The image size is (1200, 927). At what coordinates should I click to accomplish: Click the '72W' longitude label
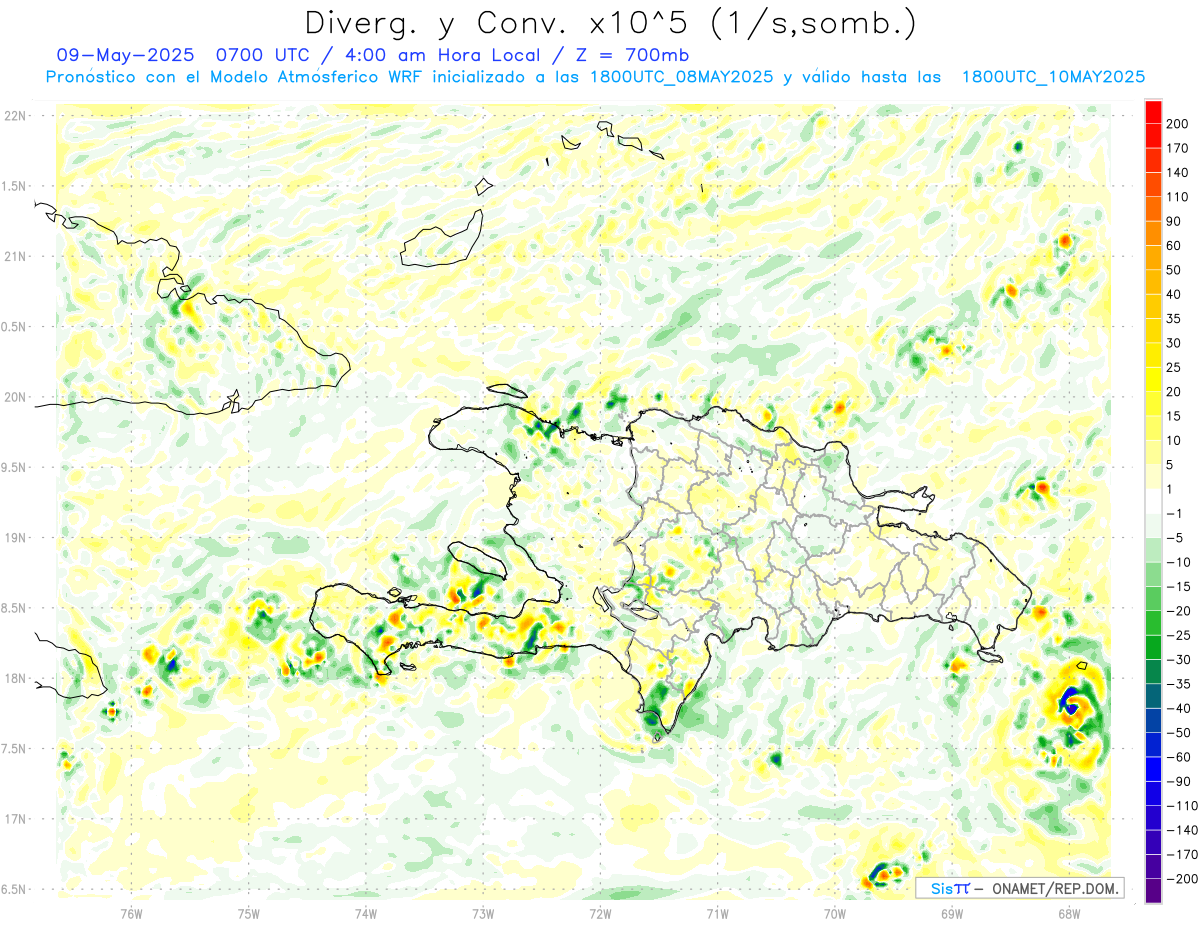[x=600, y=914]
